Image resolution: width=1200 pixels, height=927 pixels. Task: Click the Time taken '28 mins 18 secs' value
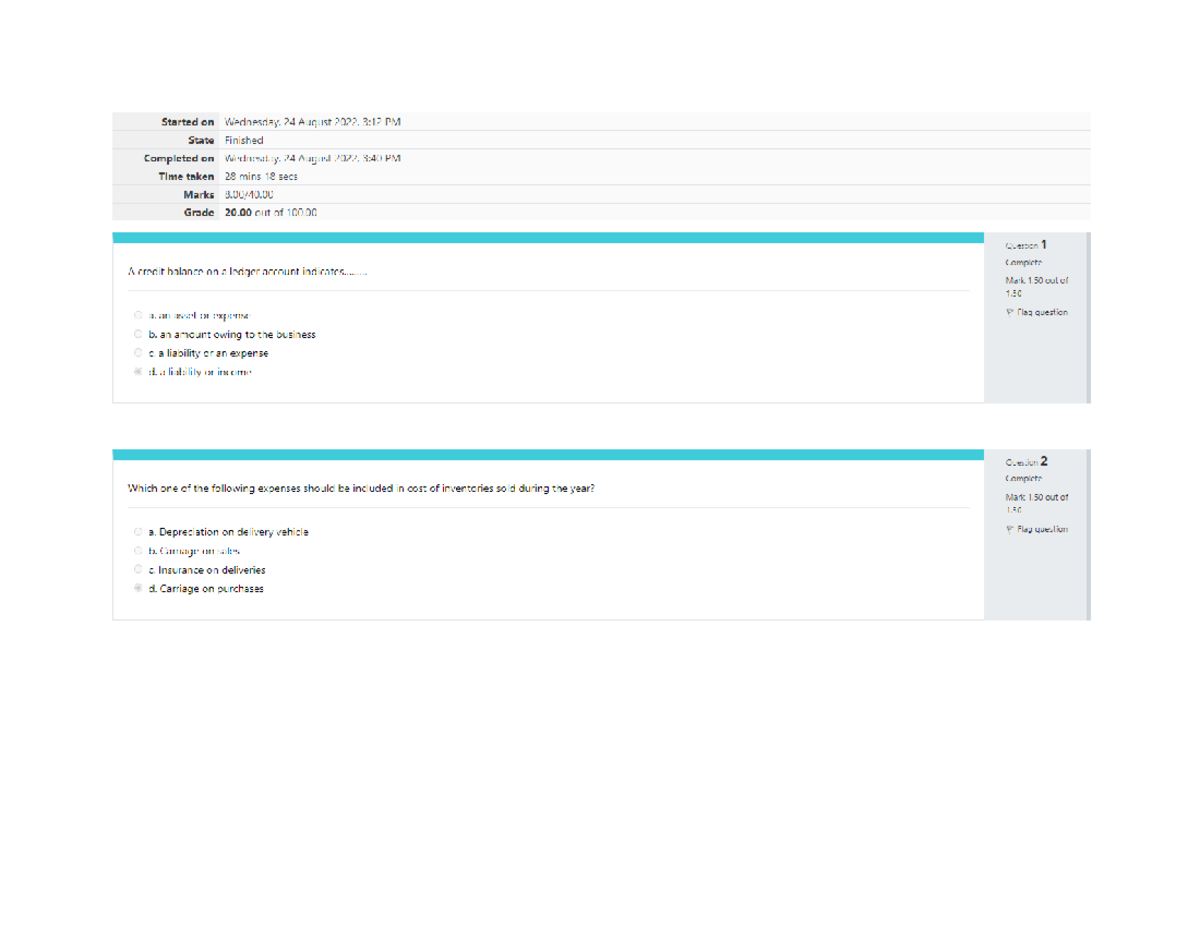tap(261, 176)
